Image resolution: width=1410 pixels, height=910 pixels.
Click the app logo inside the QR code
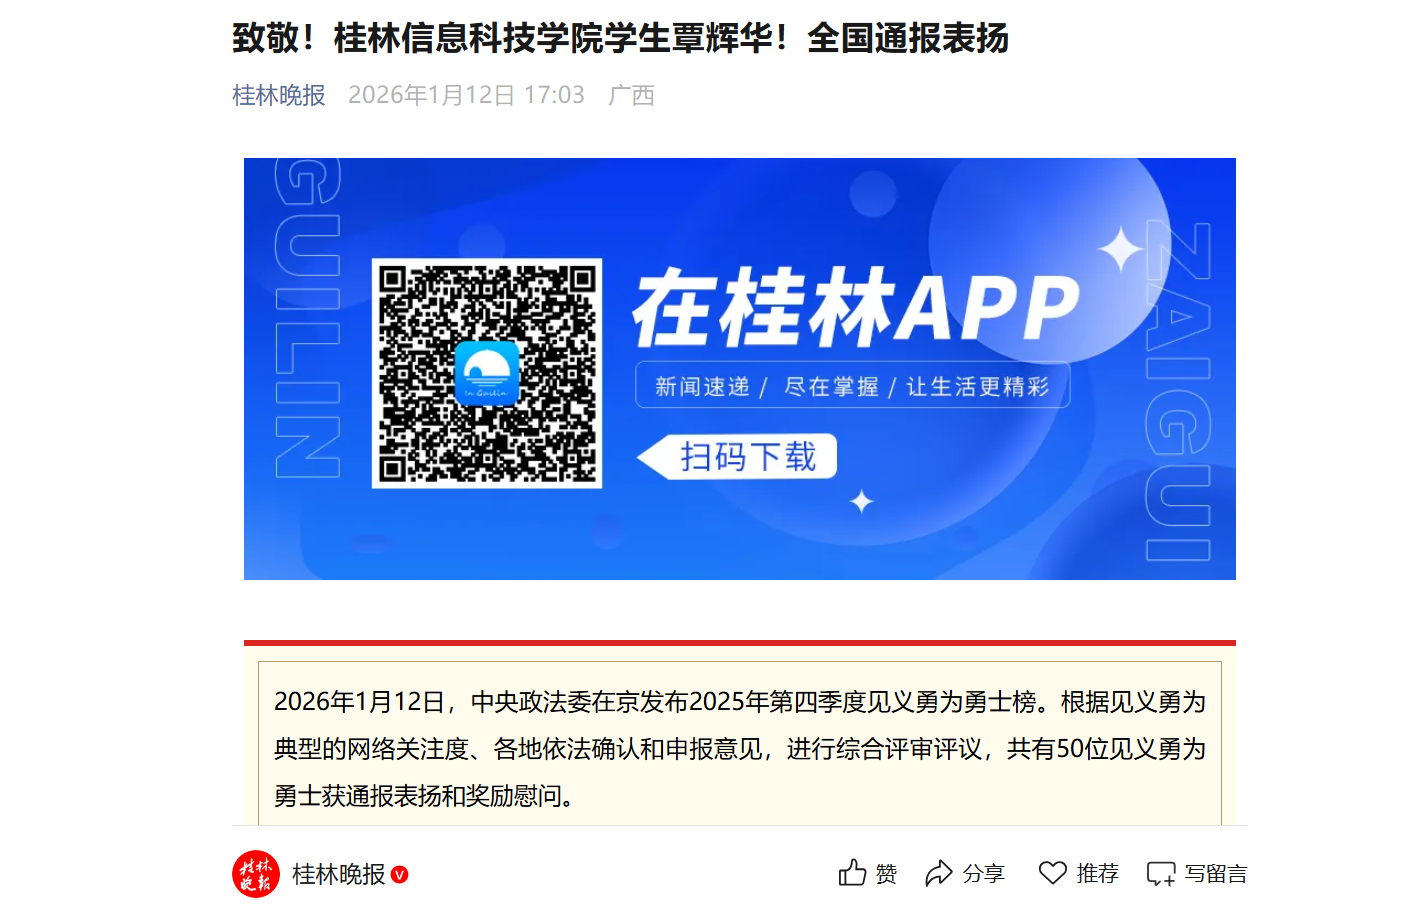coord(487,373)
